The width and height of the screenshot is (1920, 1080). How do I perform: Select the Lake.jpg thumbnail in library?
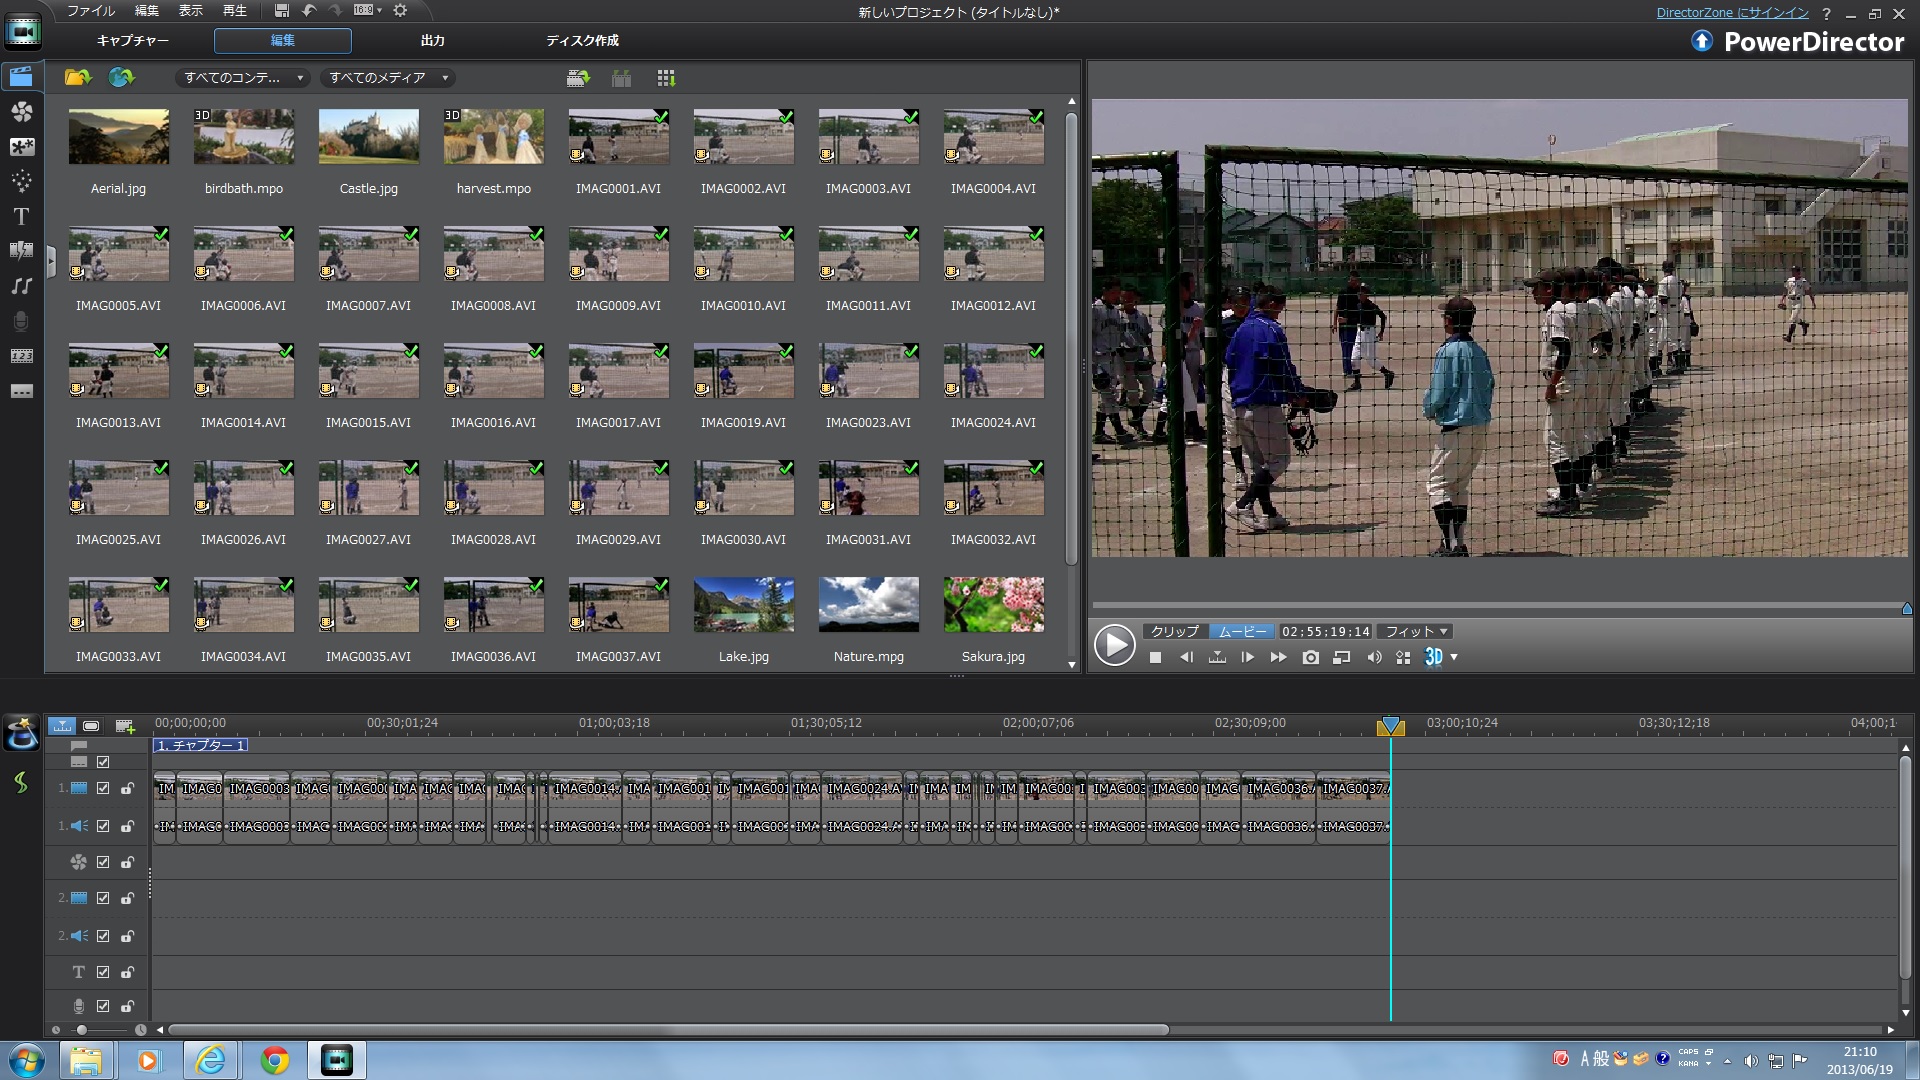(743, 605)
